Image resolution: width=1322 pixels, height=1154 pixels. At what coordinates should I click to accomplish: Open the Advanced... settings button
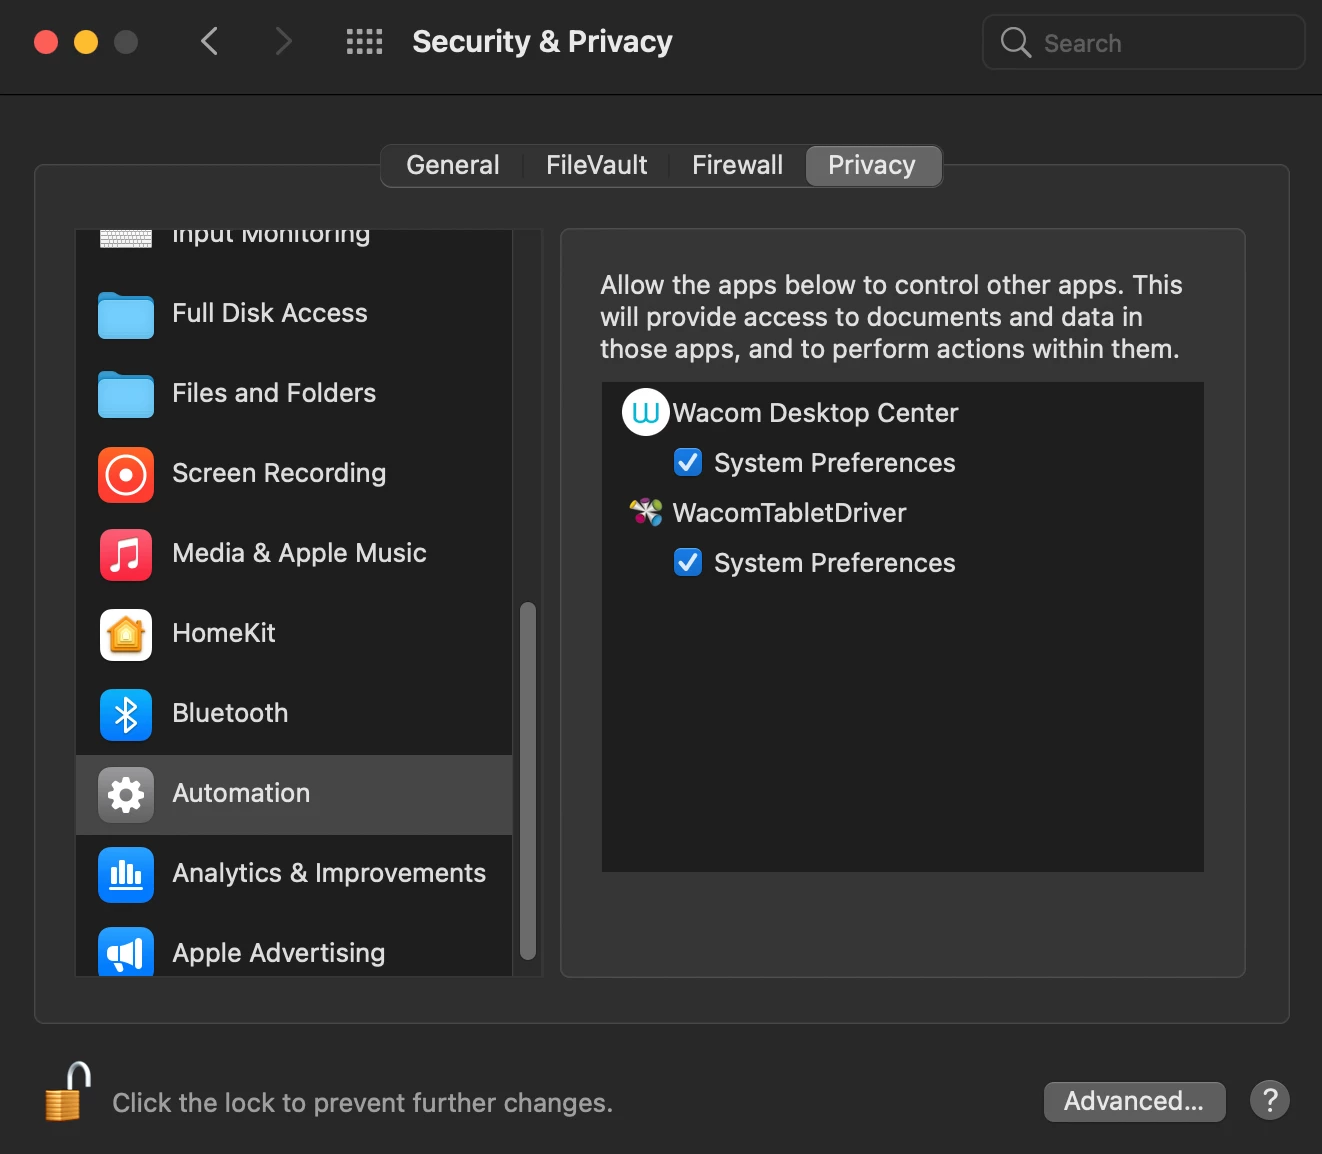click(1134, 1101)
